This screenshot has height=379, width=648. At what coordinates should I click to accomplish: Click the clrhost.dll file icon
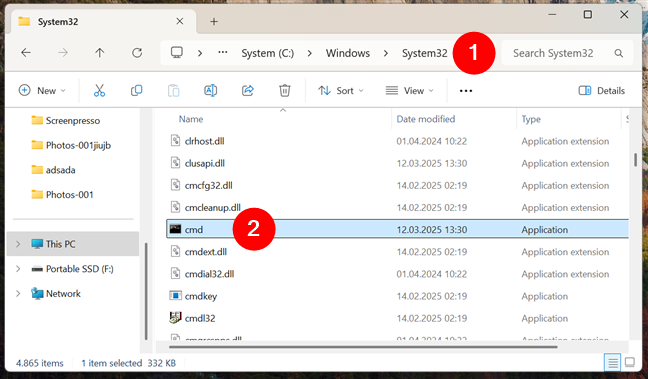[x=175, y=141]
